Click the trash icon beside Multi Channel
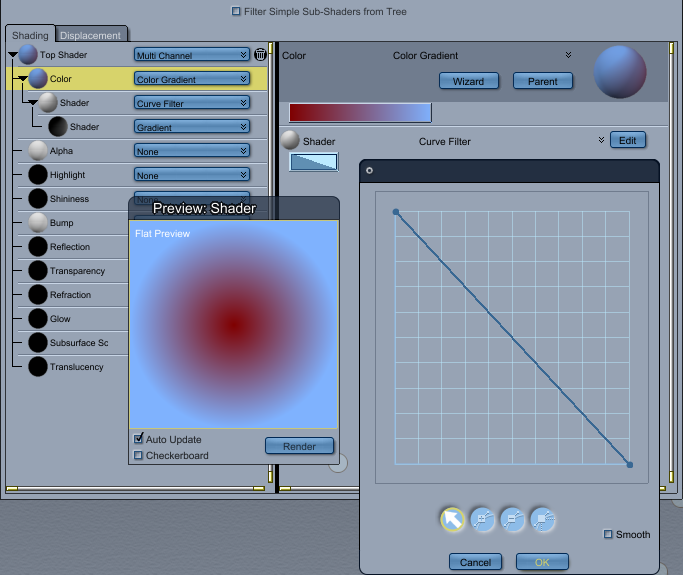683x575 pixels. coord(260,54)
